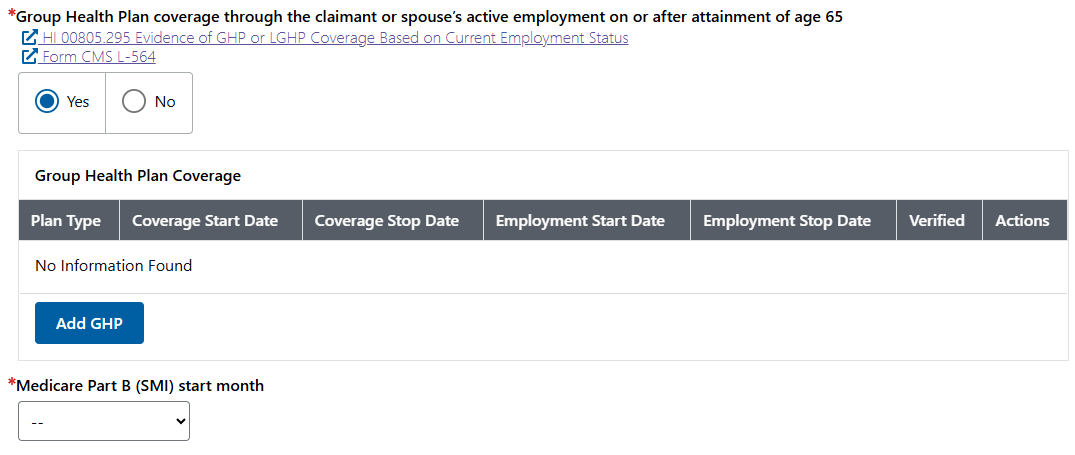Click the No Information Found row
Viewport: 1075px width, 455px height.
pyautogui.click(x=113, y=266)
